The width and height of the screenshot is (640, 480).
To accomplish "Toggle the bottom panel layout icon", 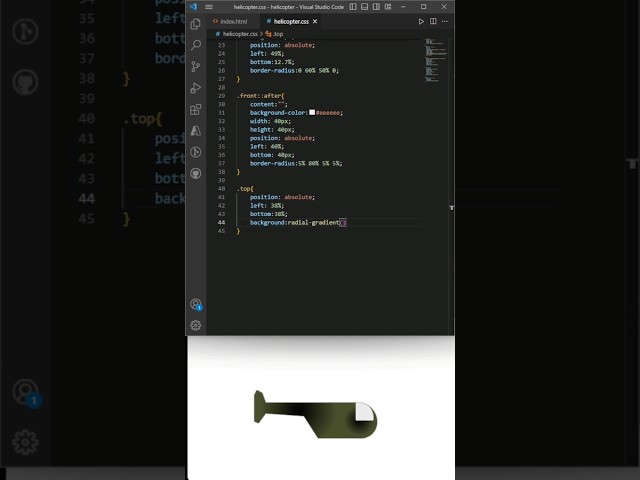I will tap(364, 7).
